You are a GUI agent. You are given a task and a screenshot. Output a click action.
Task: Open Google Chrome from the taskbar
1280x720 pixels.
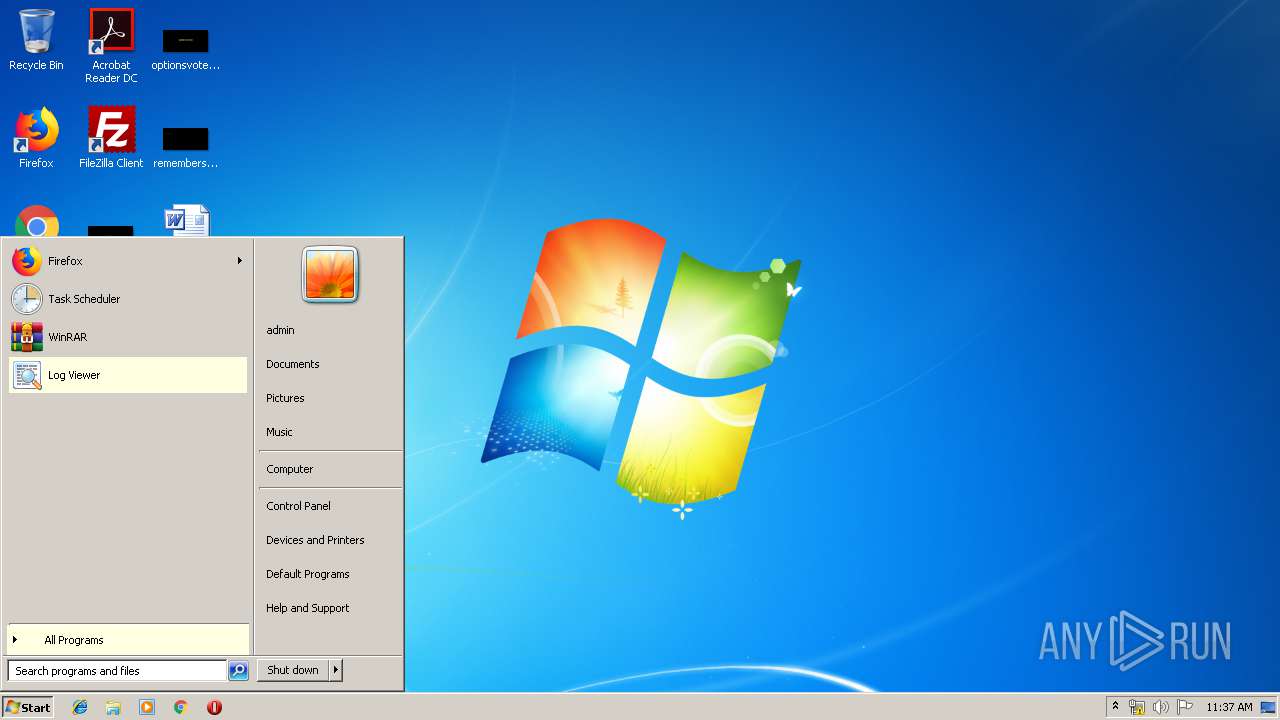[x=180, y=707]
